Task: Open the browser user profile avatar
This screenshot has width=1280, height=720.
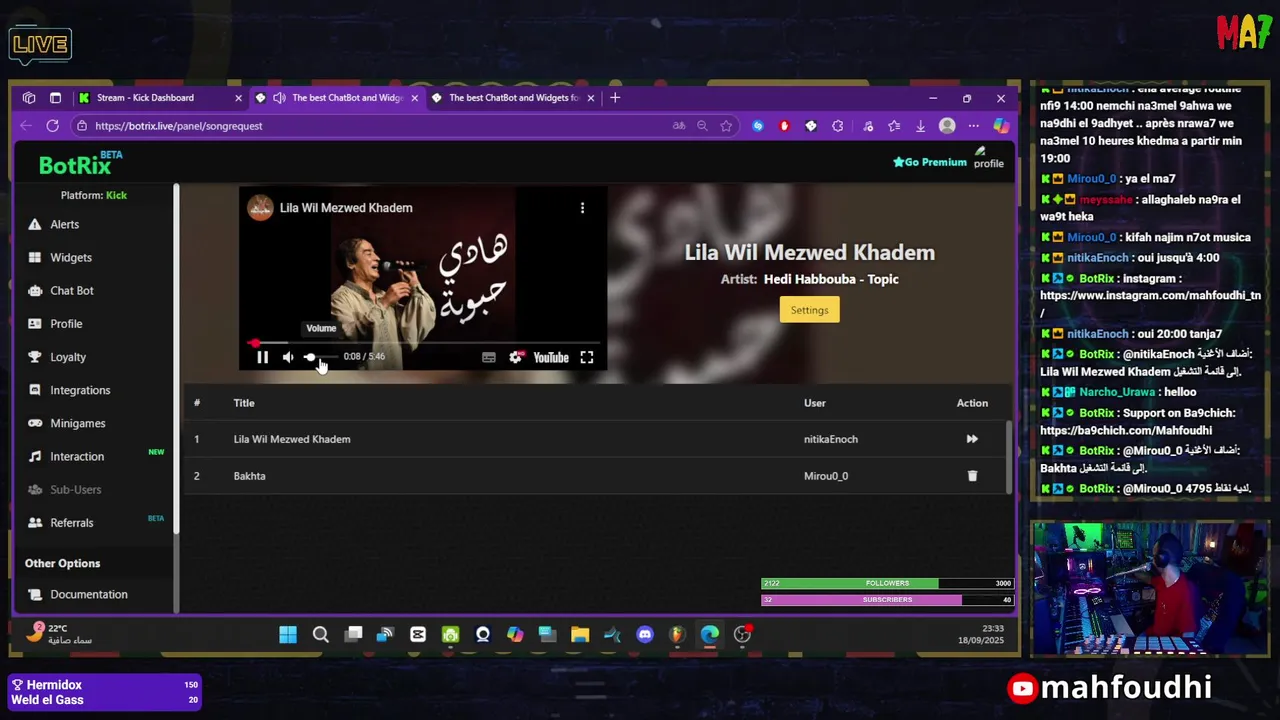Action: pyautogui.click(x=947, y=126)
